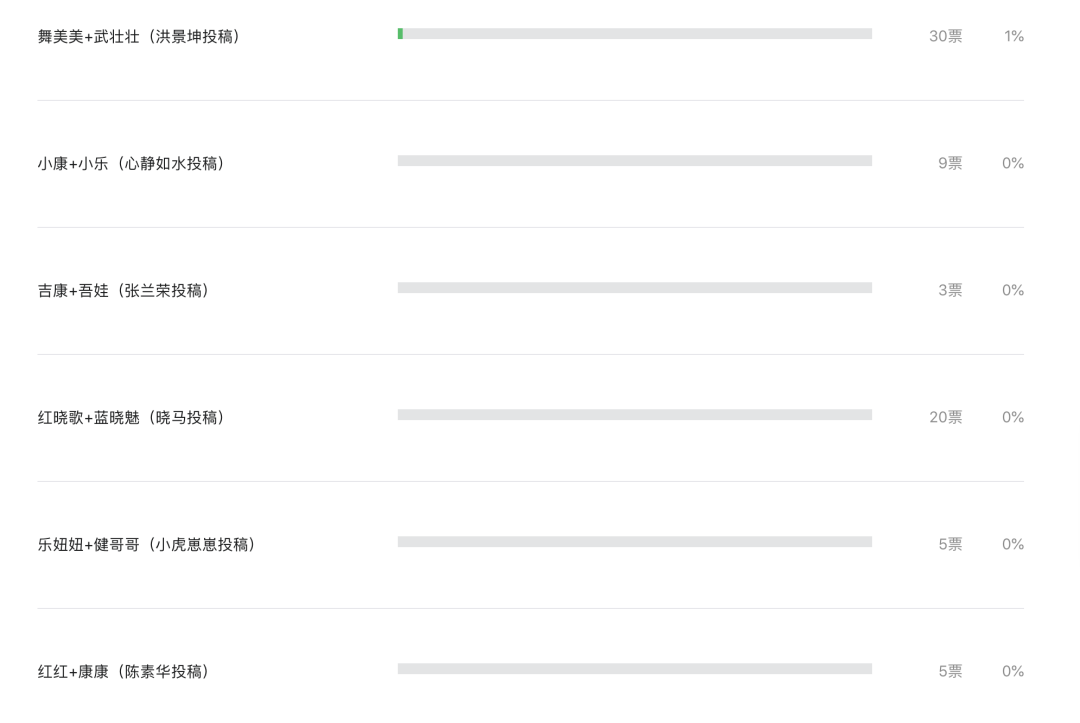Click the 9票 vote count
Viewport: 1080px width, 723px height.
click(x=950, y=163)
